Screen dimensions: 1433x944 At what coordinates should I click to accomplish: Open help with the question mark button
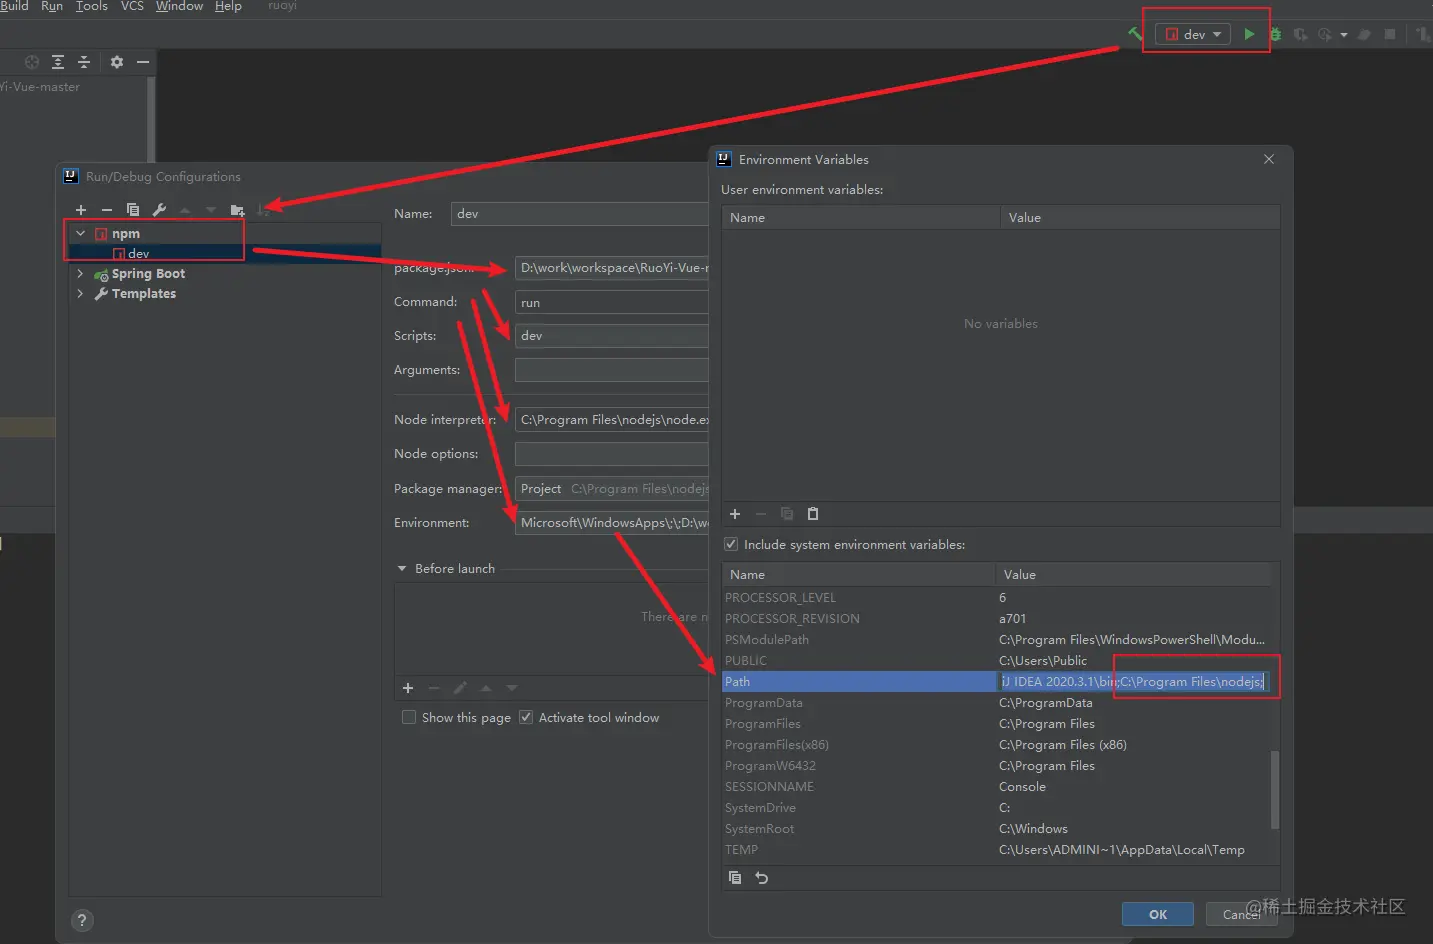coord(82,920)
